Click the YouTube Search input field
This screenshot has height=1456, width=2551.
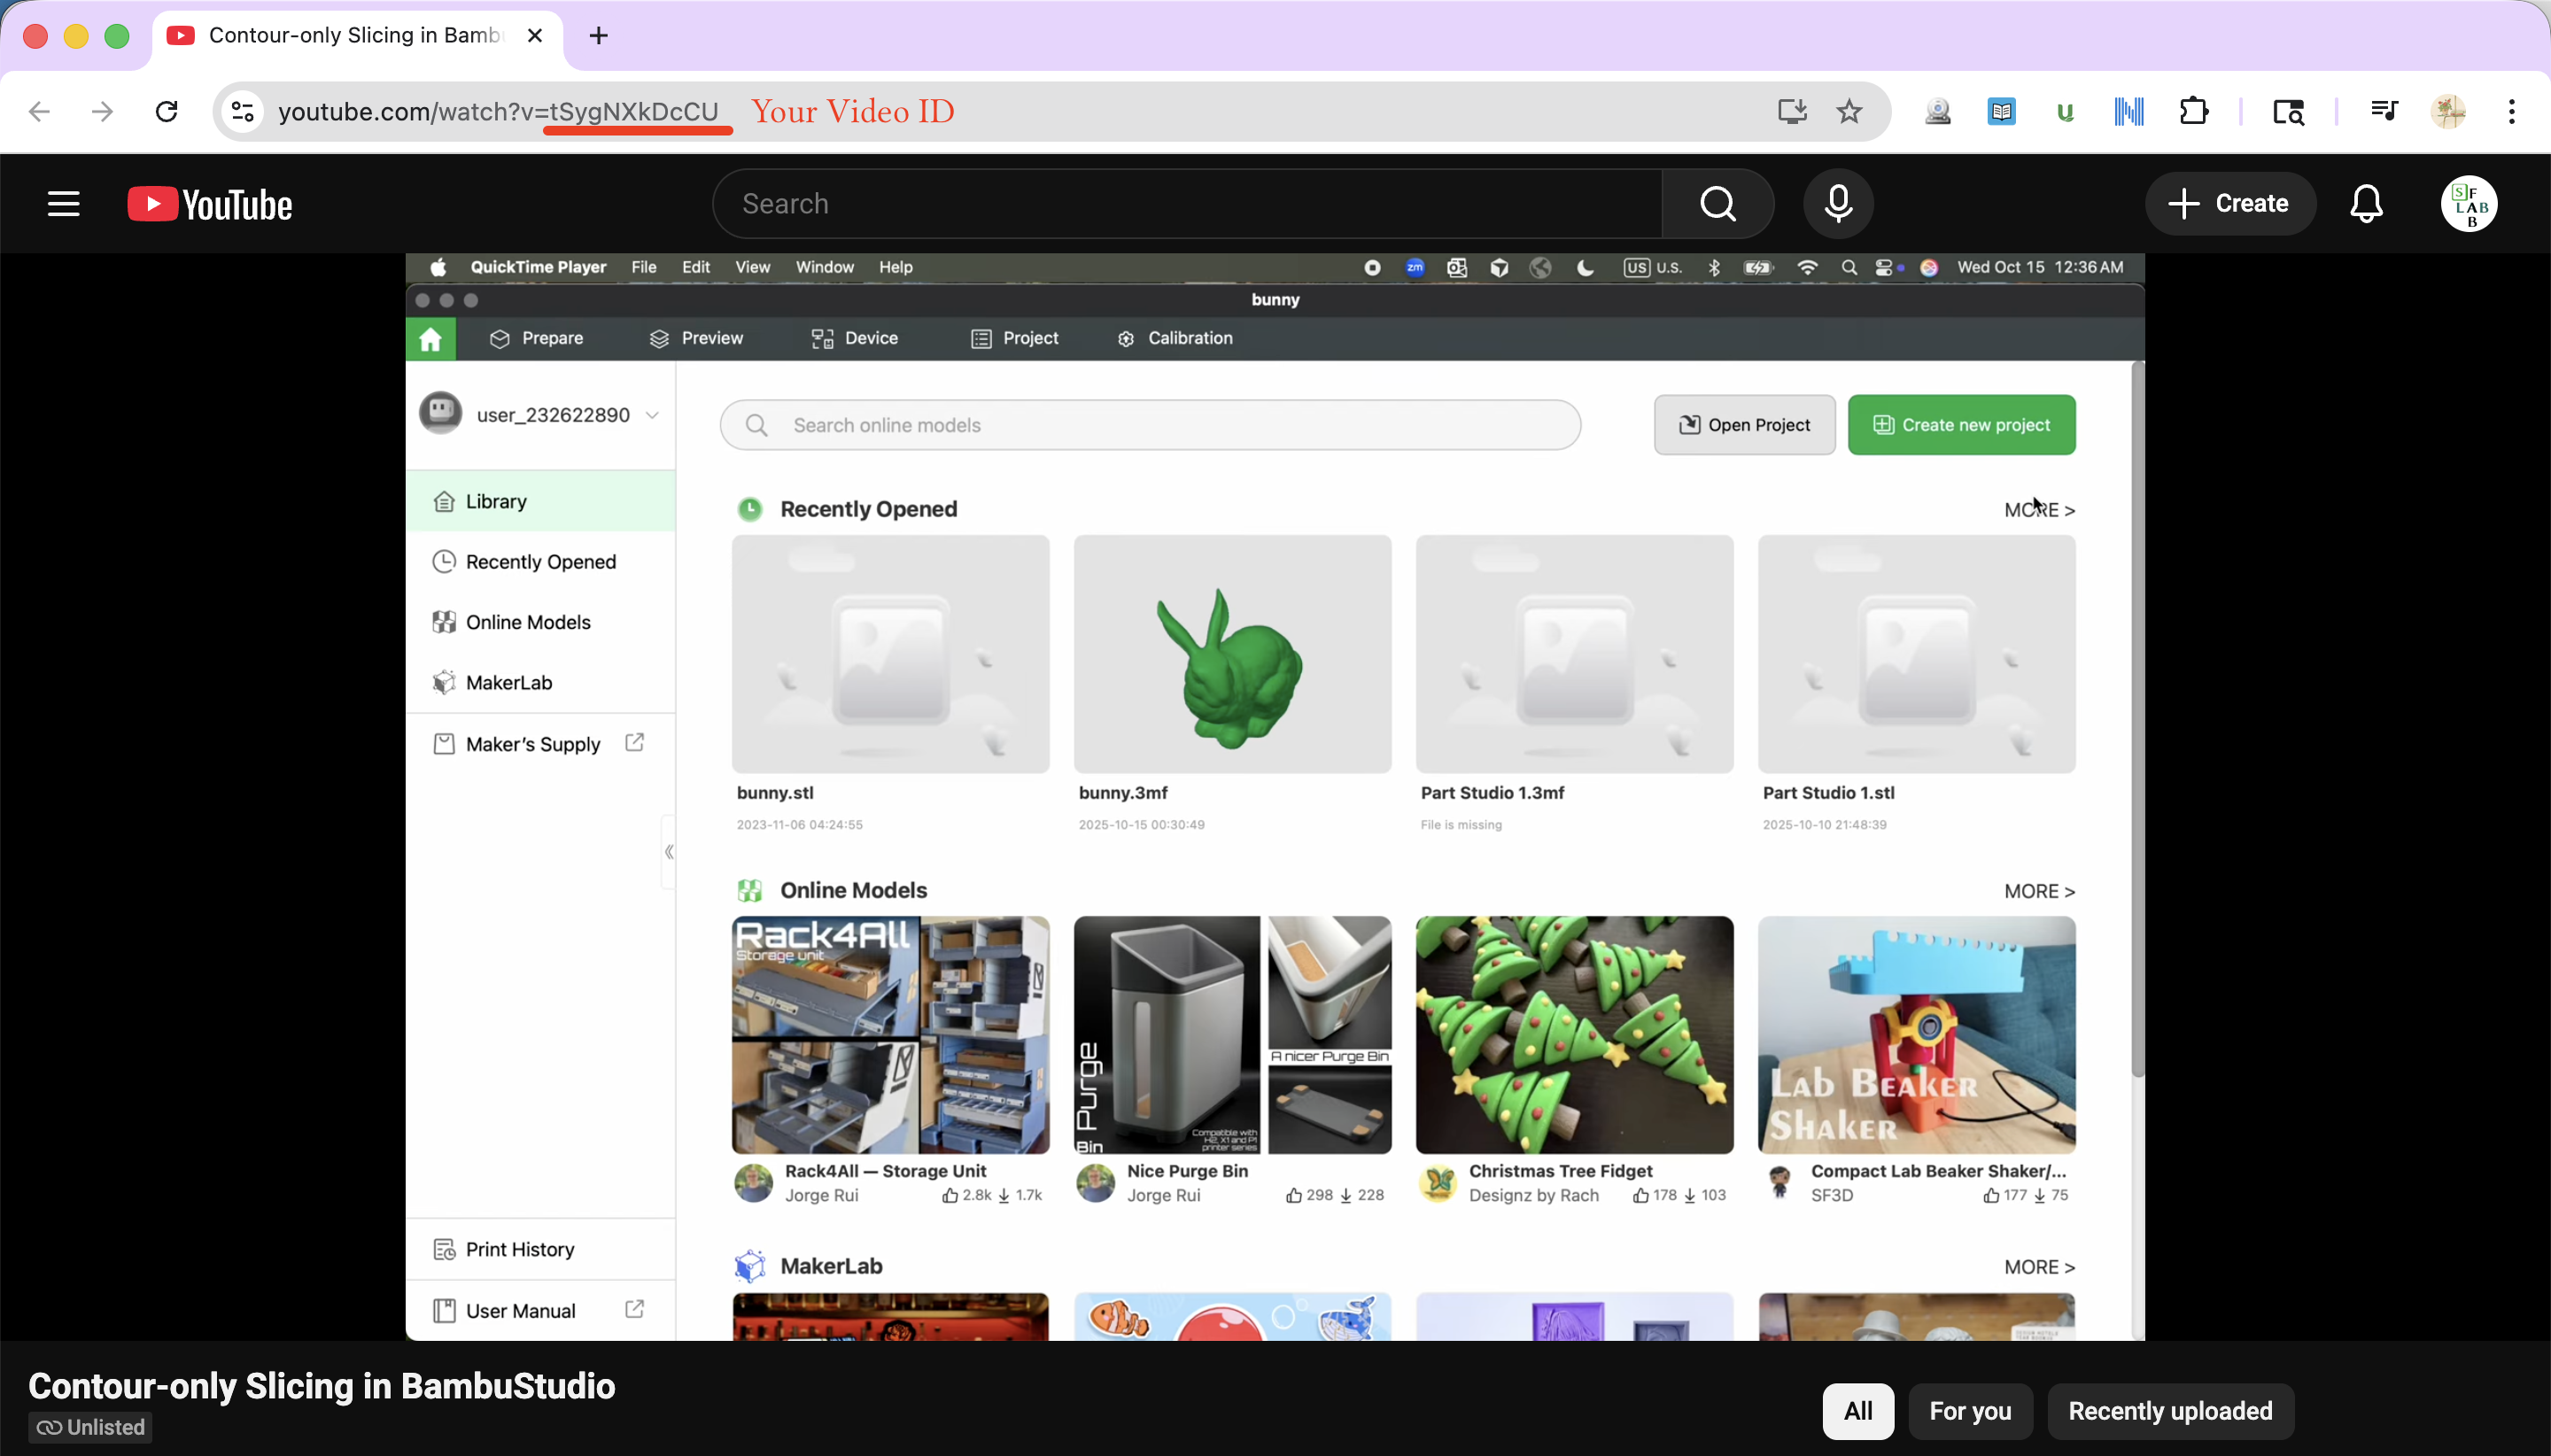(1187, 204)
